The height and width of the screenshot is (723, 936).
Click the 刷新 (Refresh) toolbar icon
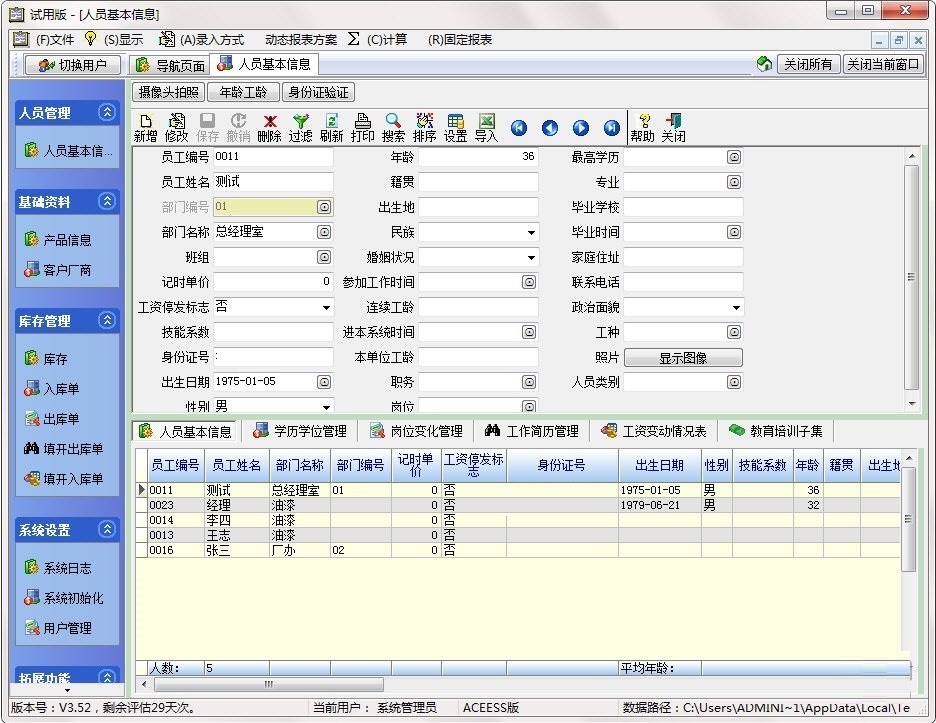(x=332, y=127)
